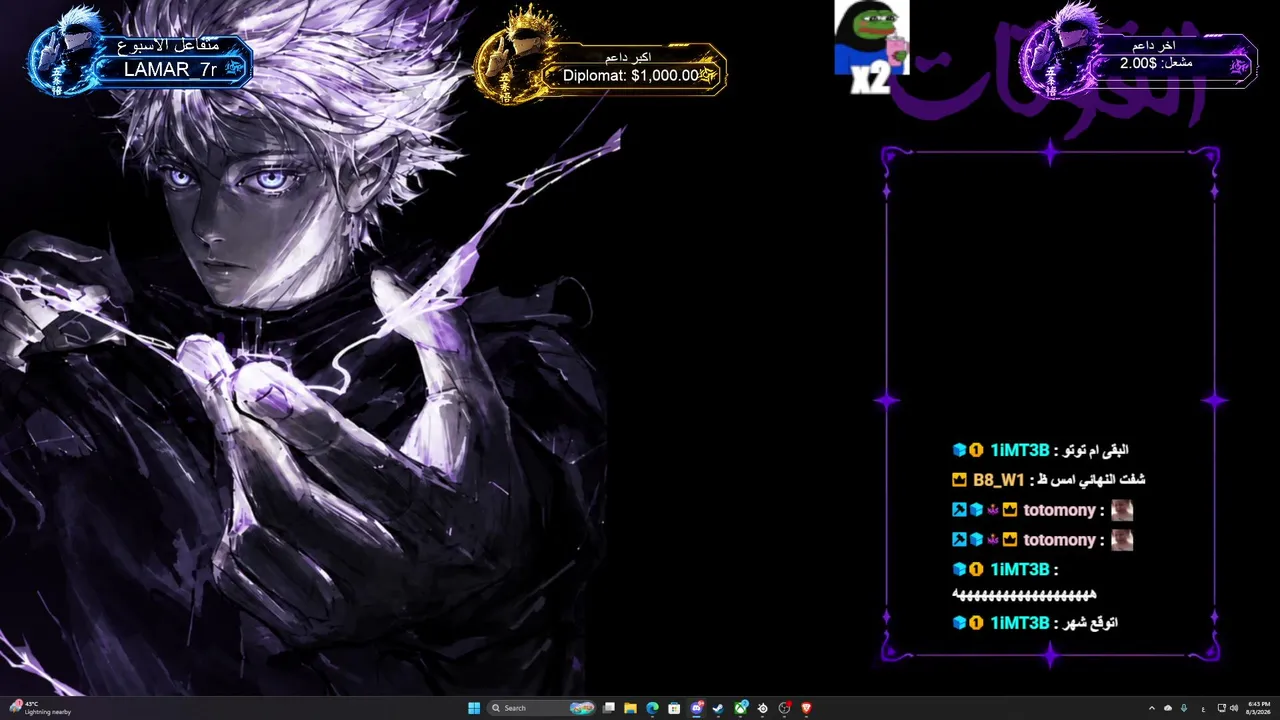Open Steam from the taskbar

click(718, 708)
